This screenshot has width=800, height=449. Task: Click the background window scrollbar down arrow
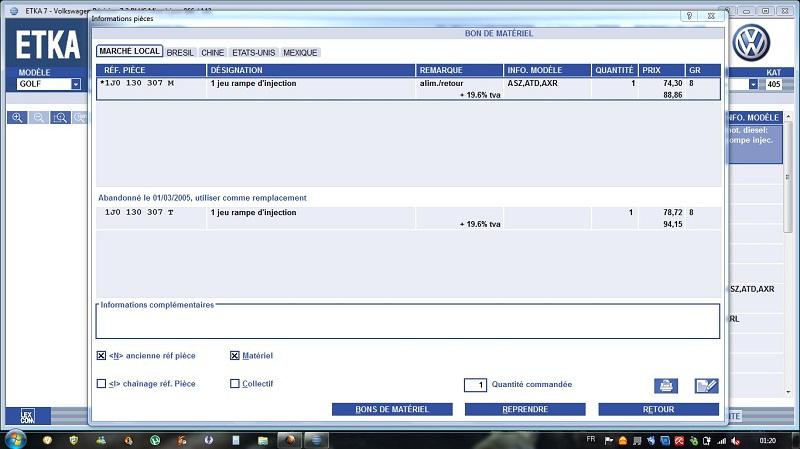pos(789,392)
